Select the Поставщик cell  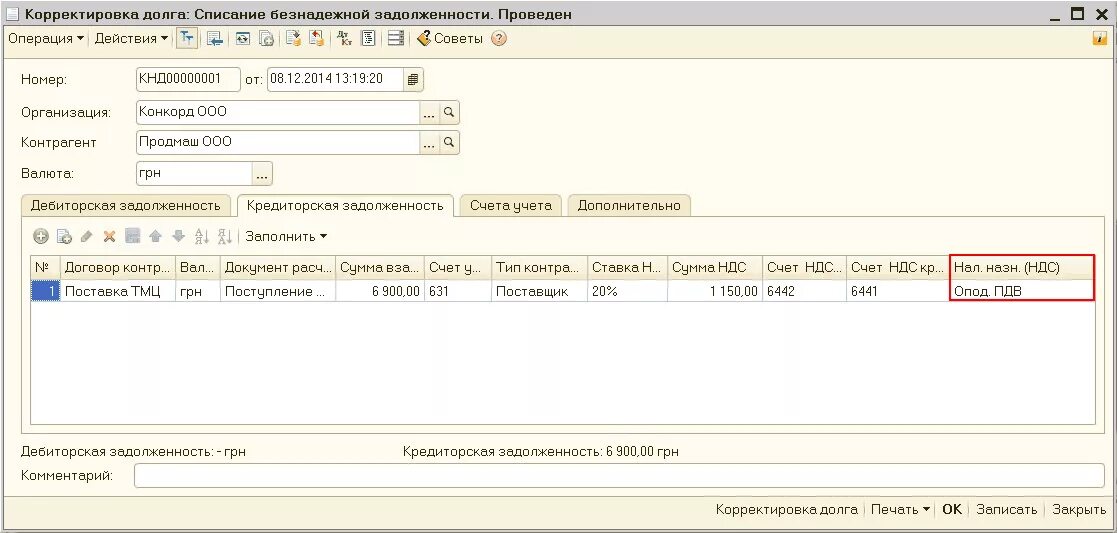click(x=539, y=291)
